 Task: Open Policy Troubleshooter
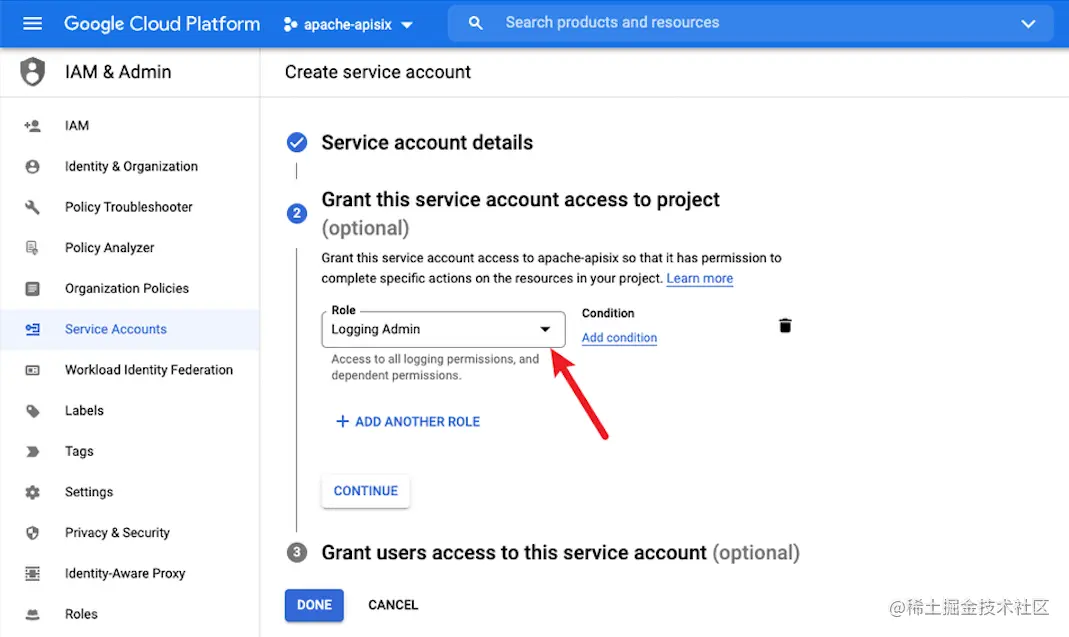[x=130, y=207]
